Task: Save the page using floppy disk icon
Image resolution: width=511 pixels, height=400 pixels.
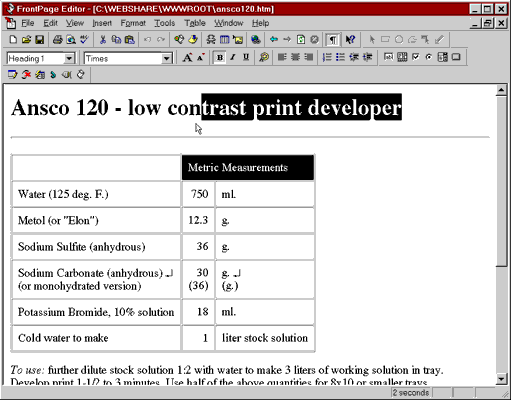Action: coord(40,40)
